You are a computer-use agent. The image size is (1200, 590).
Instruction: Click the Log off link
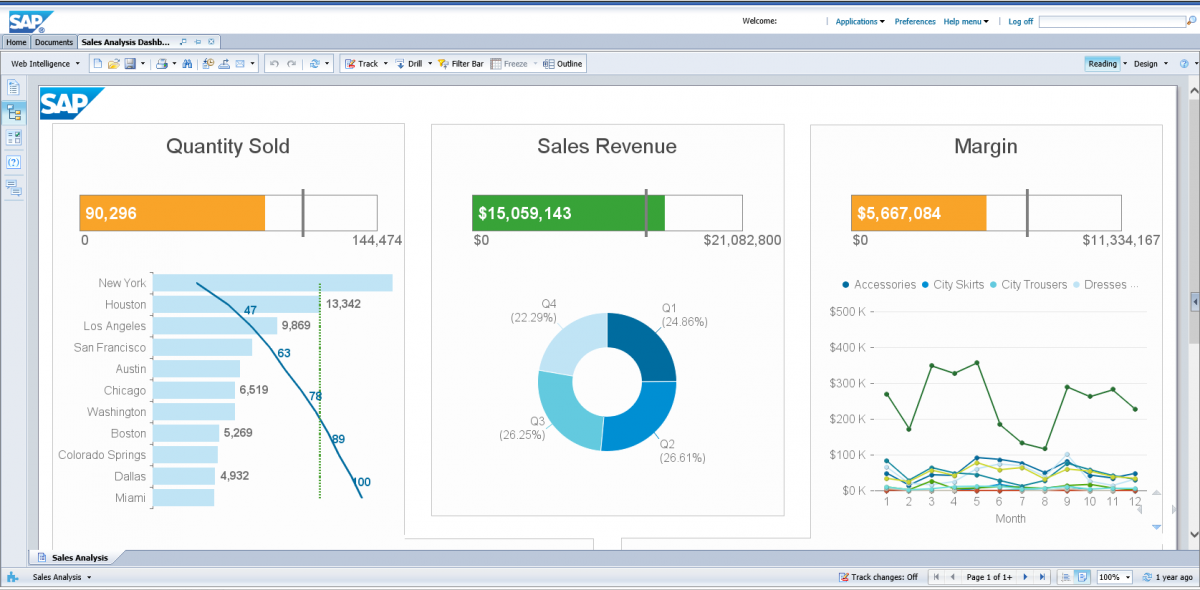(1020, 21)
